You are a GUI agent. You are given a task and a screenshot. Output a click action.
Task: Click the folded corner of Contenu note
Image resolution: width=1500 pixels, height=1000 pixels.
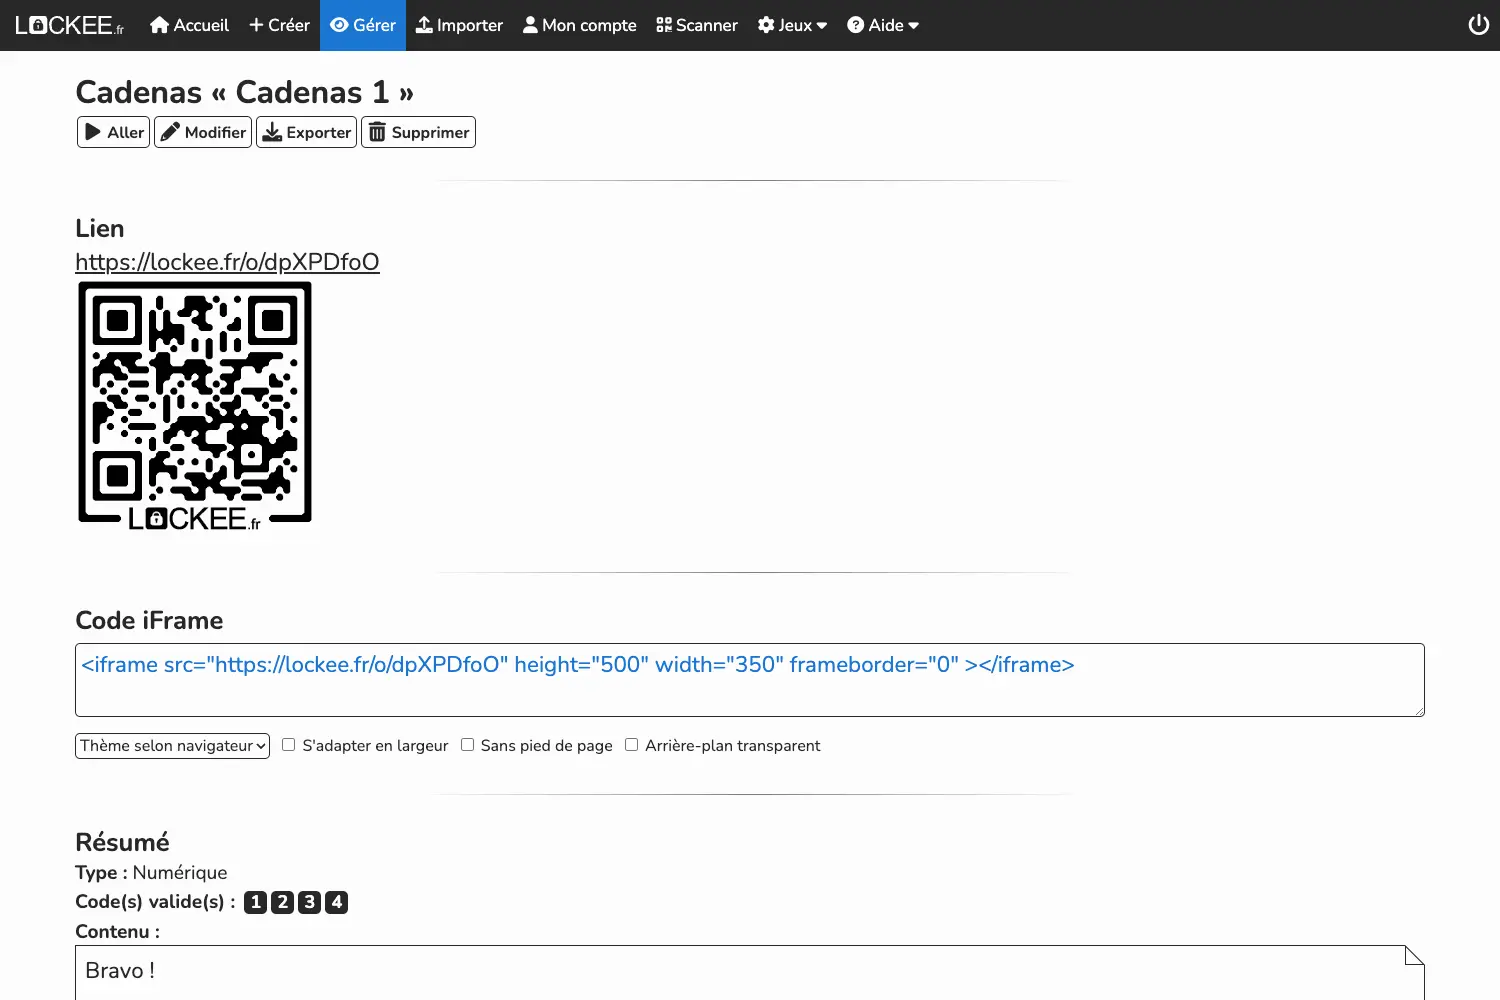click(1414, 955)
